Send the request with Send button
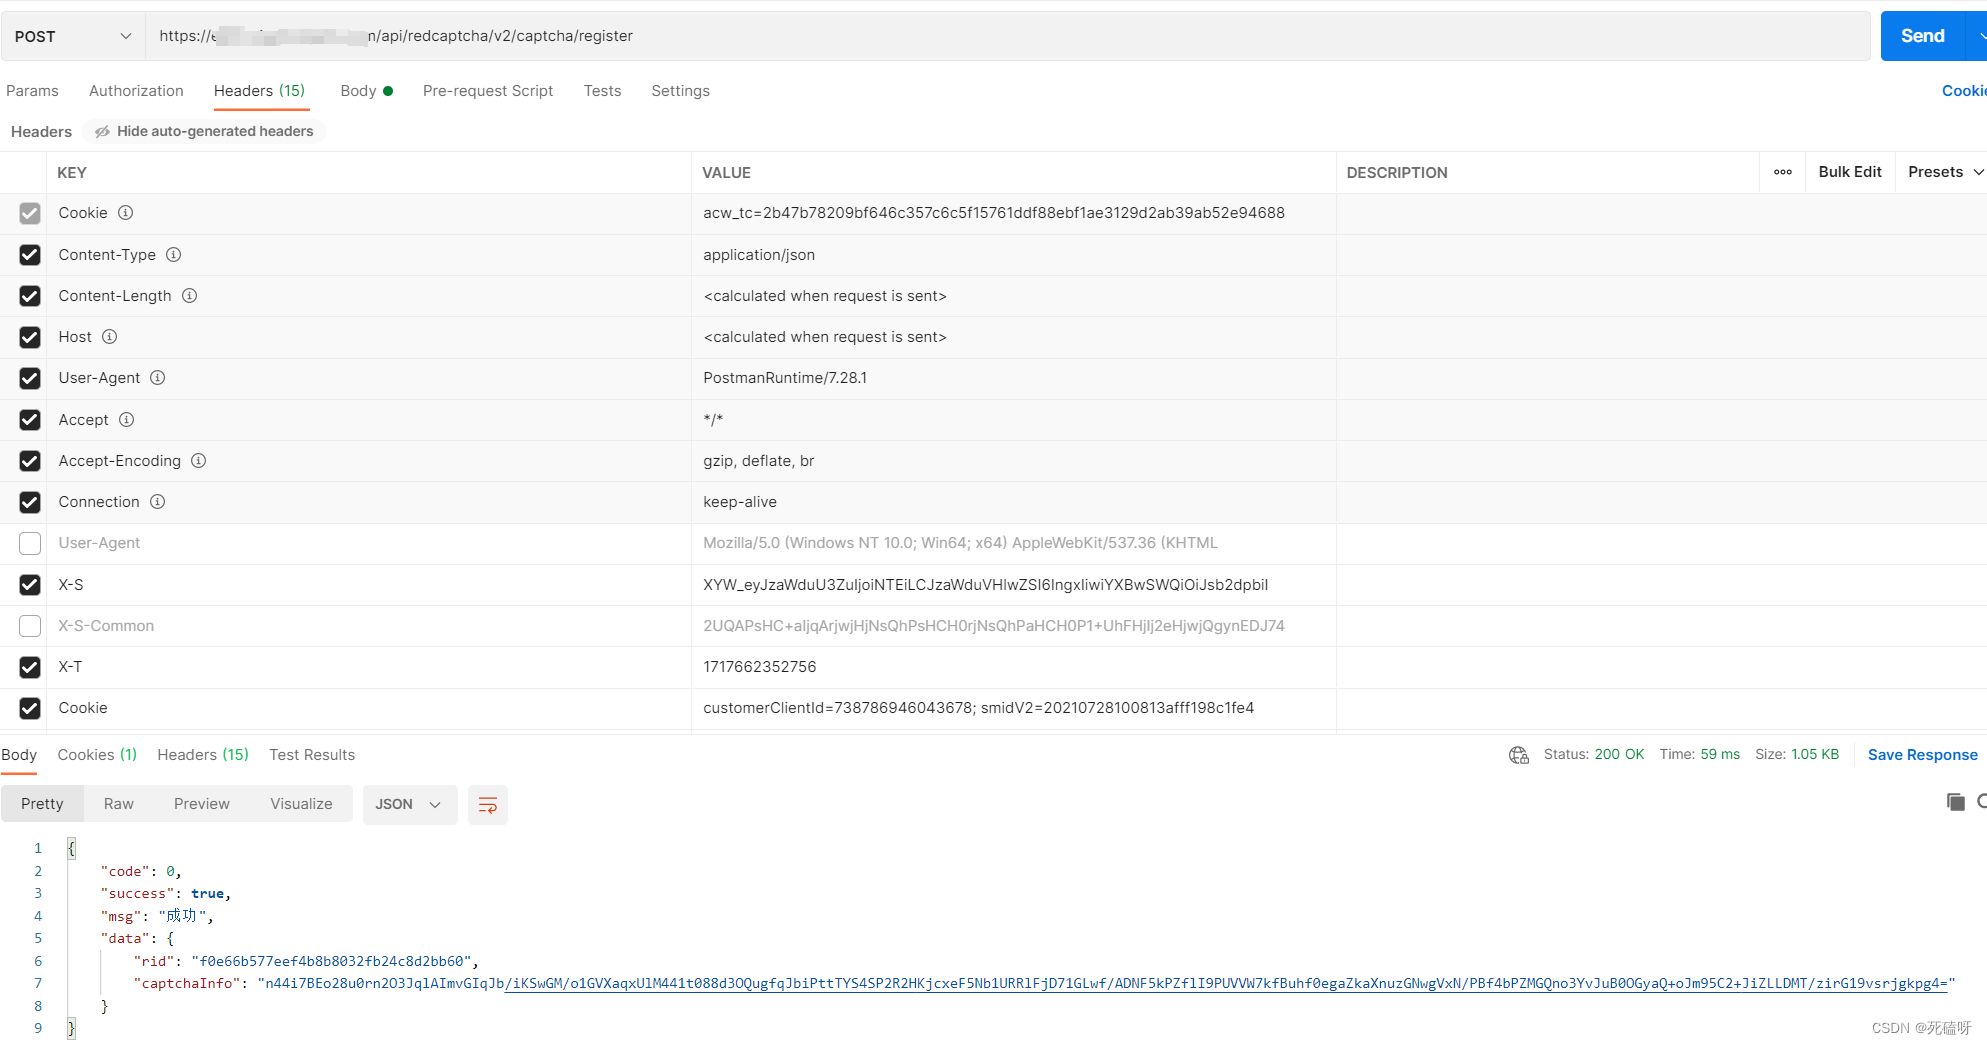 tap(1923, 36)
